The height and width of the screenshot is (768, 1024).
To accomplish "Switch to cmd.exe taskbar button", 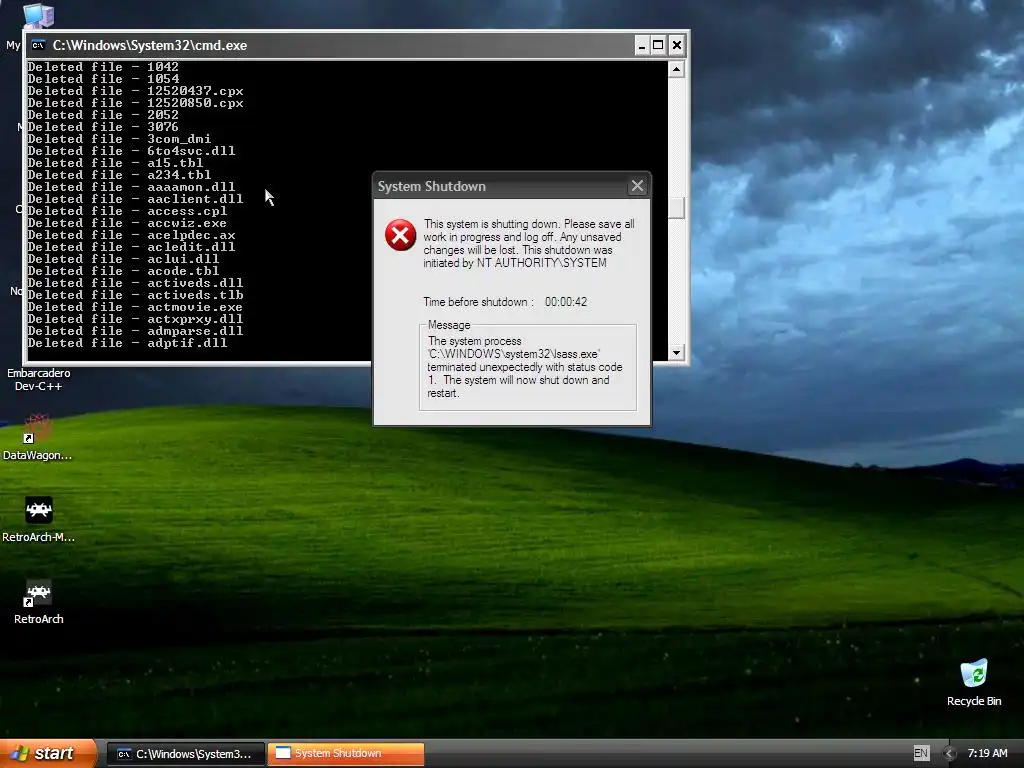I will click(186, 754).
